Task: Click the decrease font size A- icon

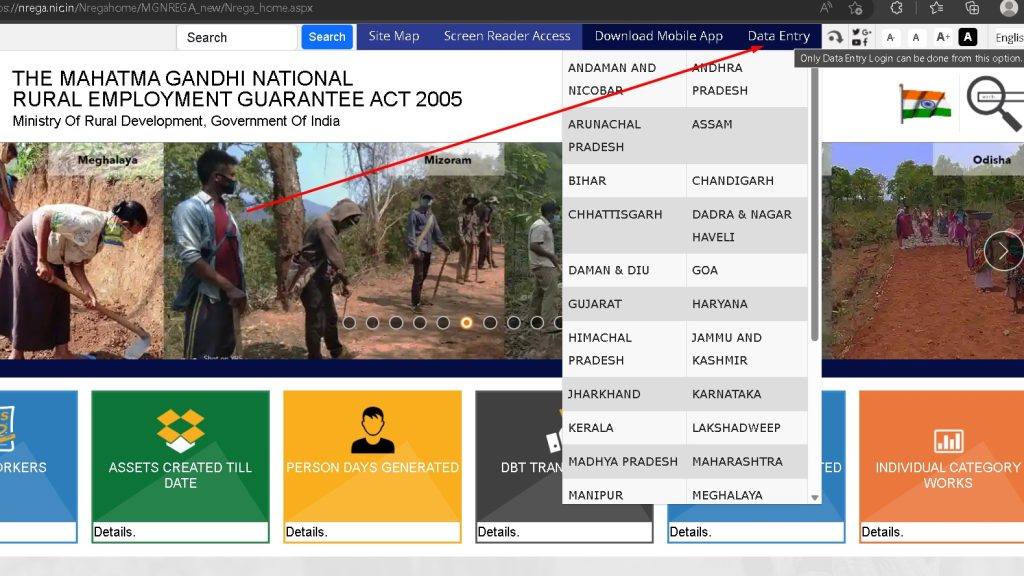Action: tap(891, 37)
